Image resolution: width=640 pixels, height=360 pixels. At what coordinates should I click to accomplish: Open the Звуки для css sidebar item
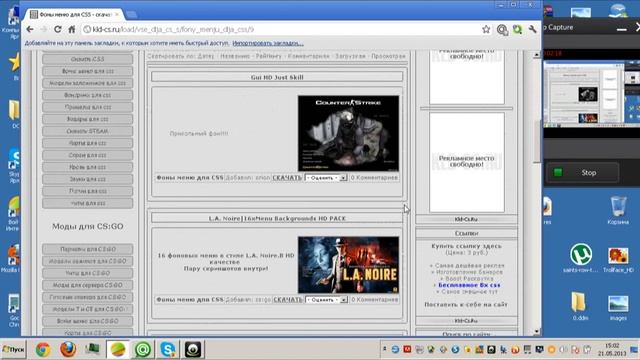coord(87,179)
